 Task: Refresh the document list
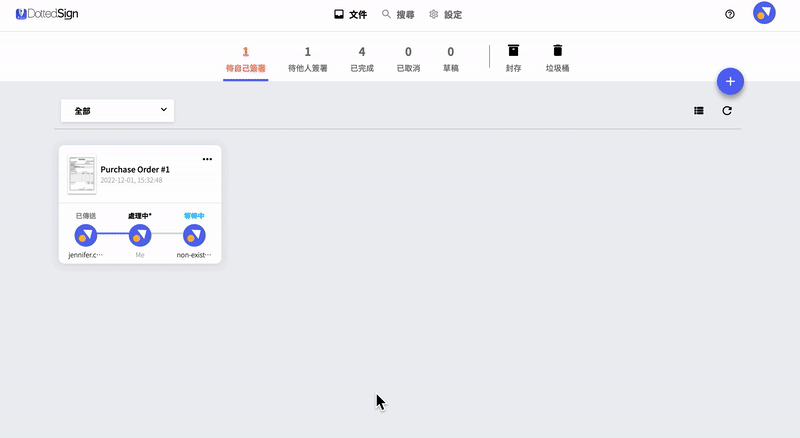pos(727,110)
